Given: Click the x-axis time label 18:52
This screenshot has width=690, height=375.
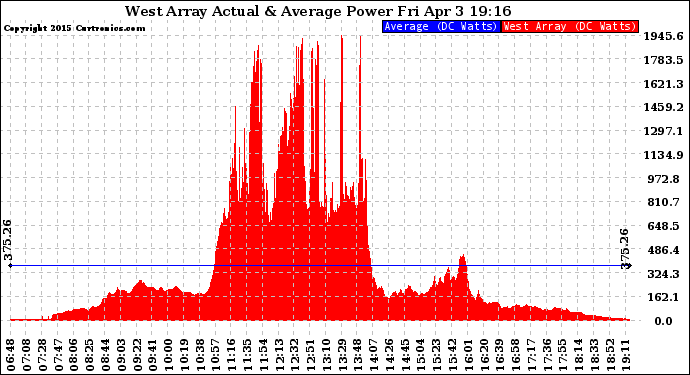Looking at the screenshot, I should [x=610, y=355].
